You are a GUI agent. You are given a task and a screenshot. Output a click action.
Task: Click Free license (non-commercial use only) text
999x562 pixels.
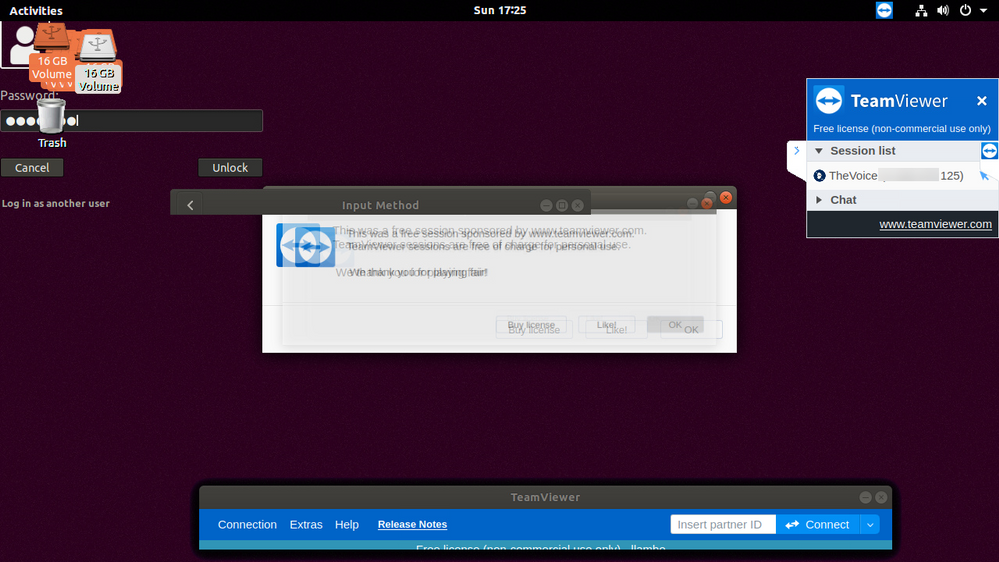[x=902, y=129]
